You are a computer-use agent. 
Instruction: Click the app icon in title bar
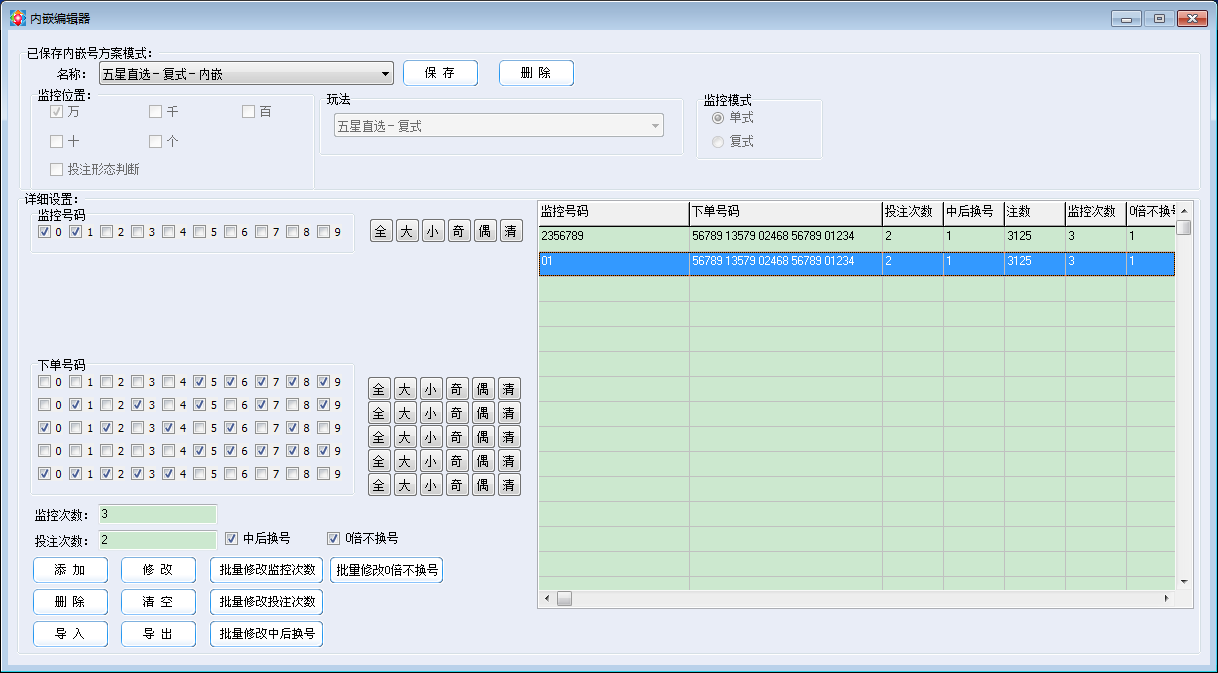click(17, 18)
